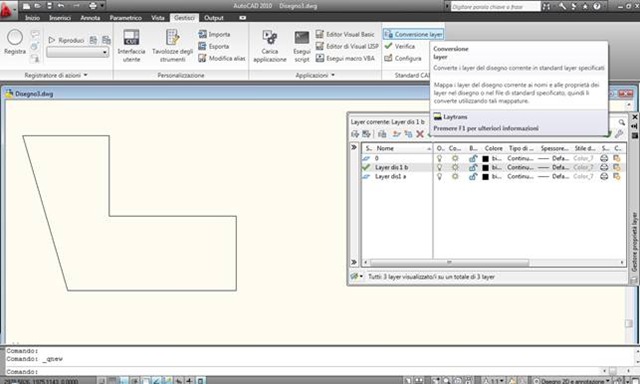This screenshot has width=640, height=384.
Task: Click the New group filter icon in the layer manager
Action: point(366,134)
